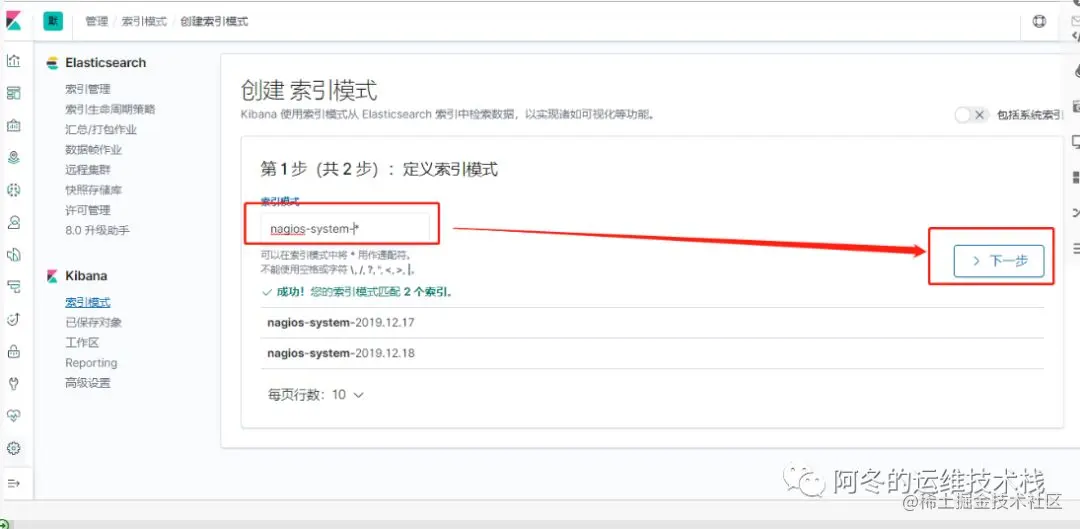Open the Dev Tools sidebar icon
Screen dimensions: 1080x529
coord(13,384)
